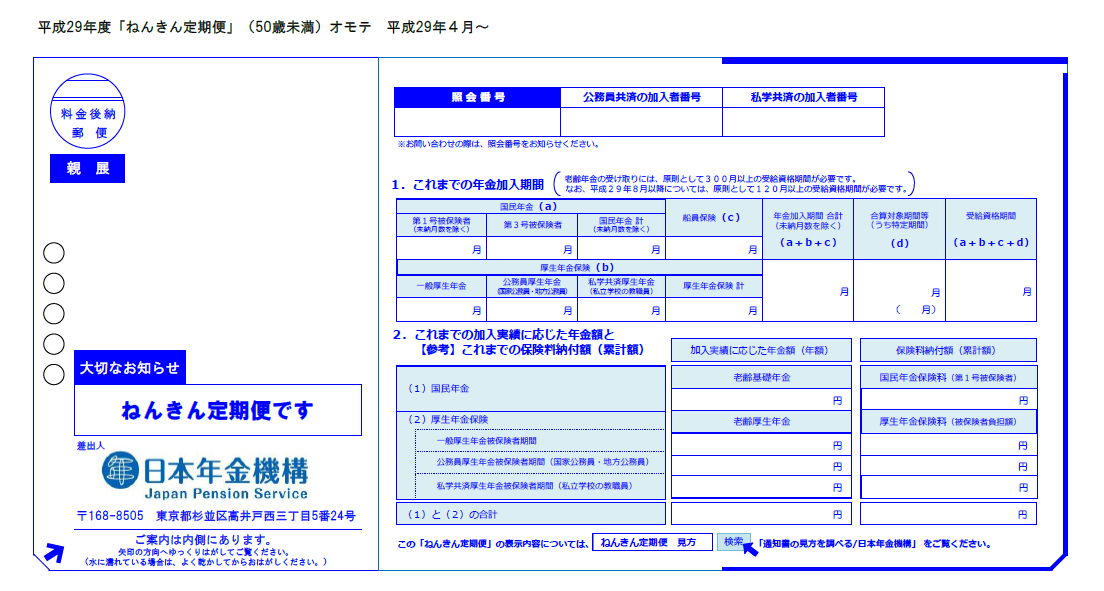
Task: Click the 国民年金 計 column header
Action: [x=621, y=225]
